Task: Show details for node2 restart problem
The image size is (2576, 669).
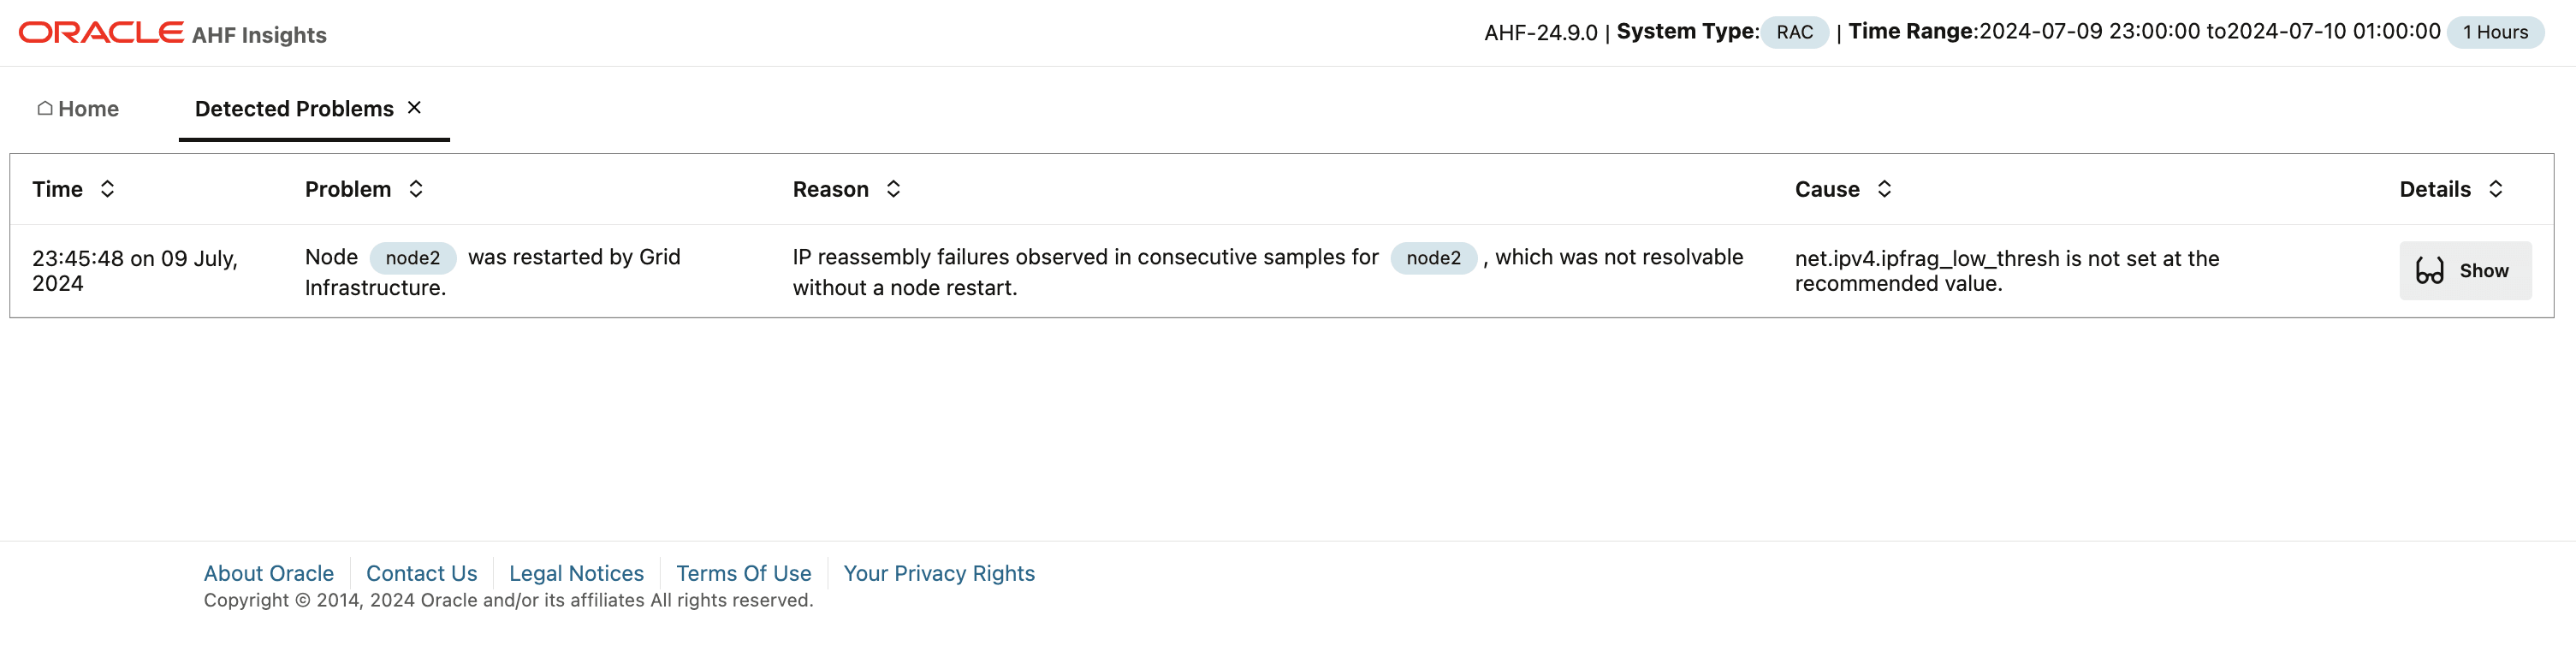Action: click(2466, 271)
